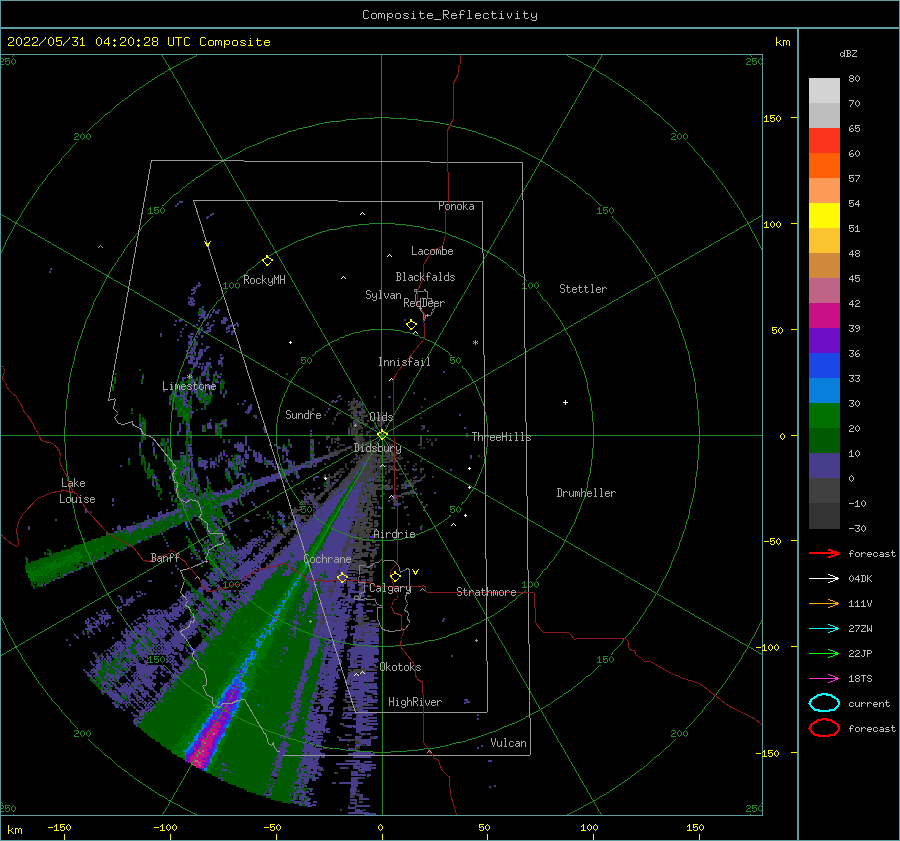Click the Vulcan city label
This screenshot has height=841, width=900.
pos(508,743)
